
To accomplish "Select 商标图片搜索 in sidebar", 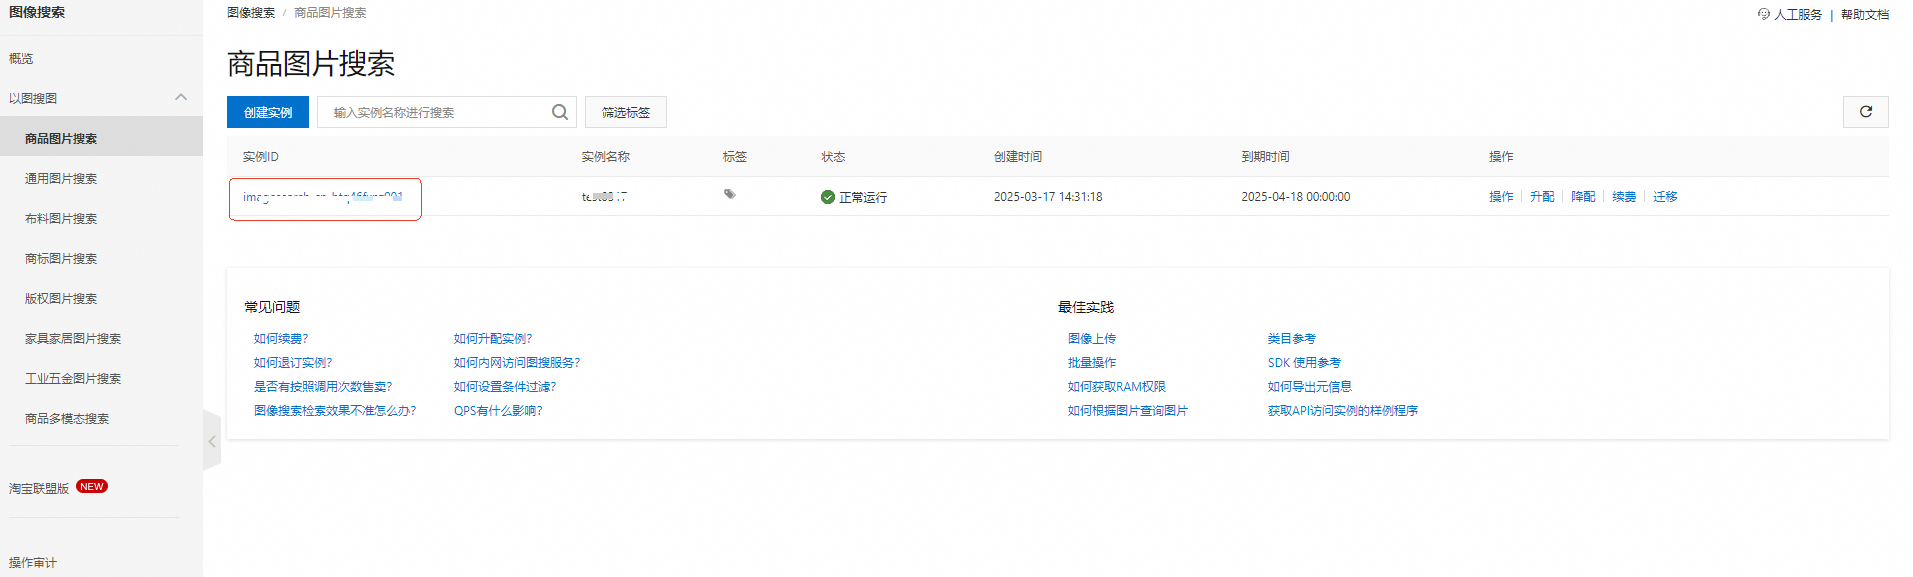I will click(x=61, y=258).
